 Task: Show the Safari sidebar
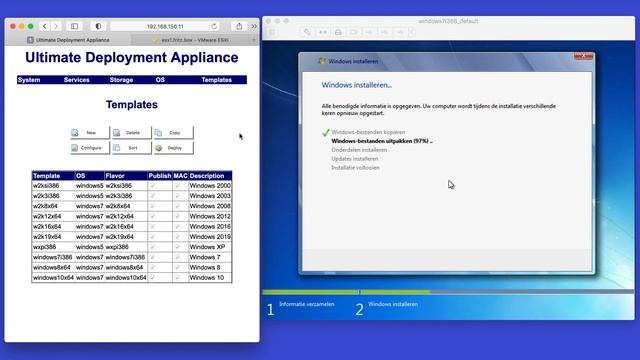74,26
